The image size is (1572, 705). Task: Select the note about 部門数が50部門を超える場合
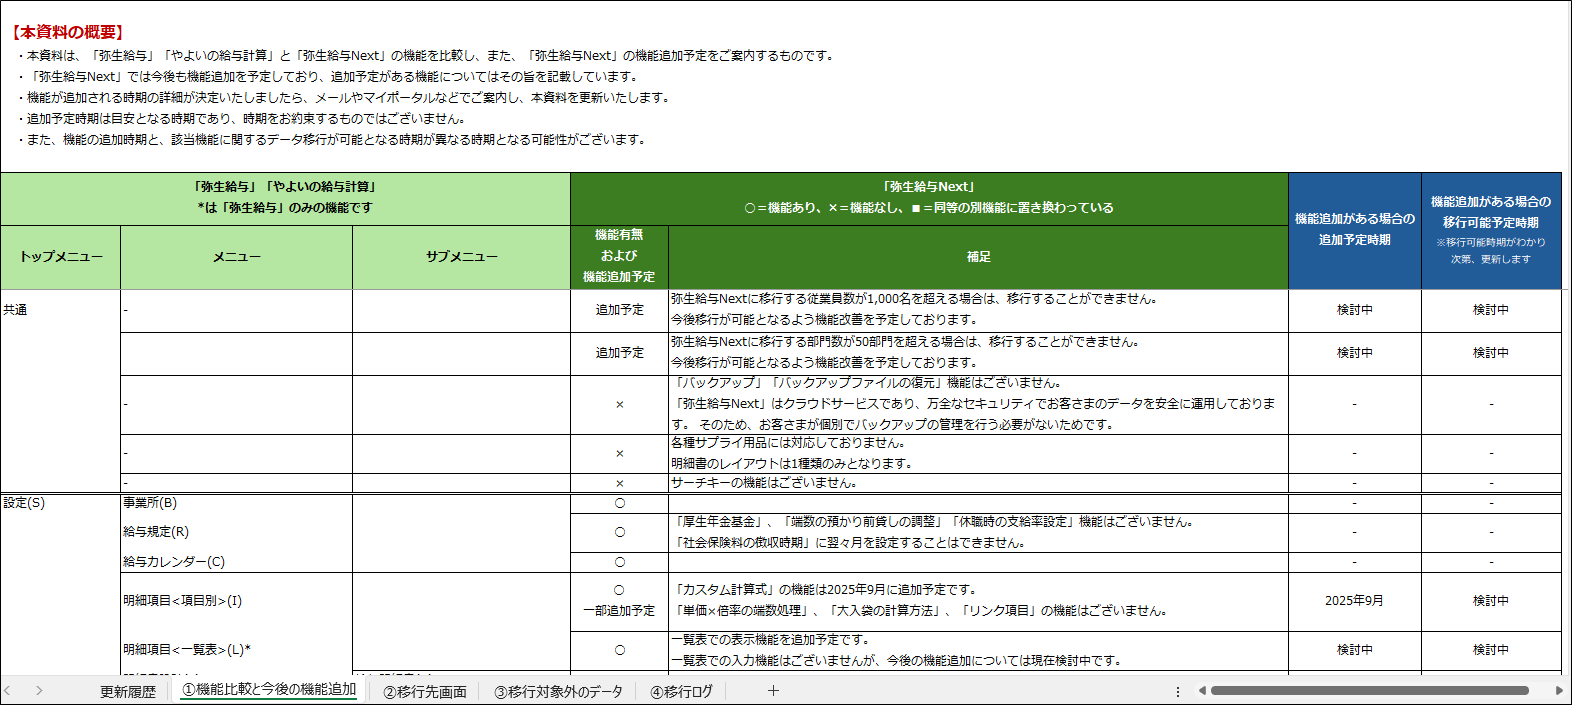[x=978, y=353]
